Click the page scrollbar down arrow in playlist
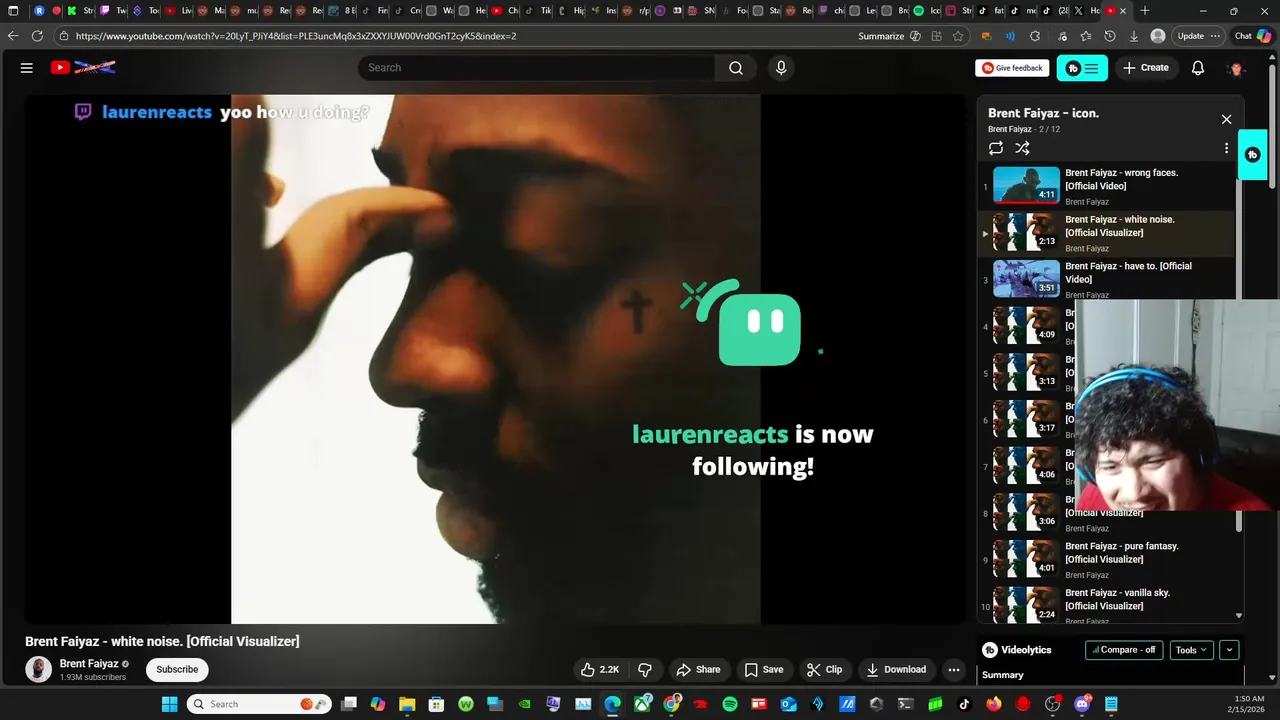This screenshot has width=1280, height=720. tap(1239, 616)
